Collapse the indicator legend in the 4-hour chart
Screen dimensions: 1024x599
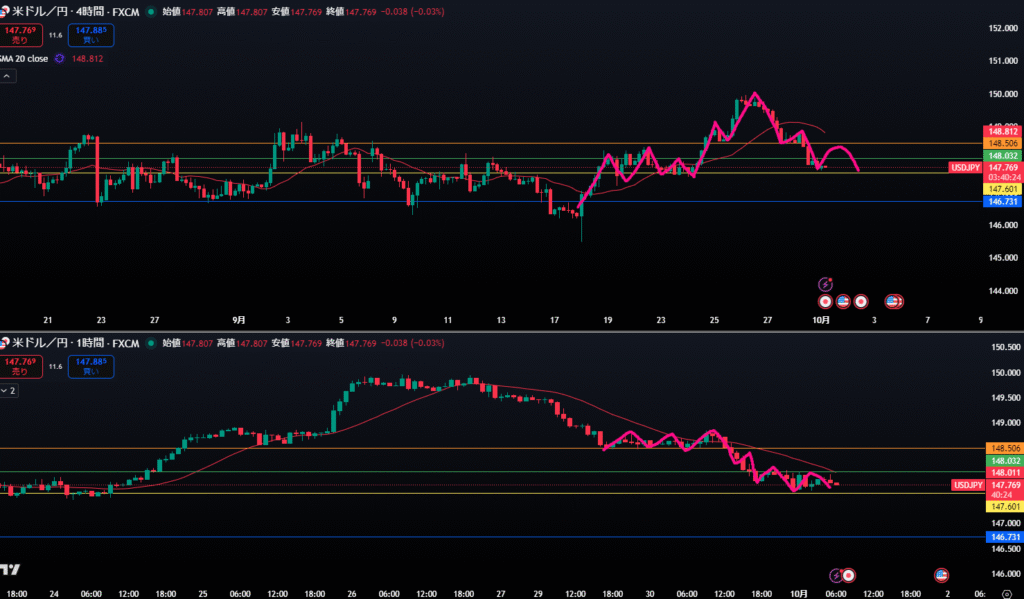pyautogui.click(x=6, y=76)
